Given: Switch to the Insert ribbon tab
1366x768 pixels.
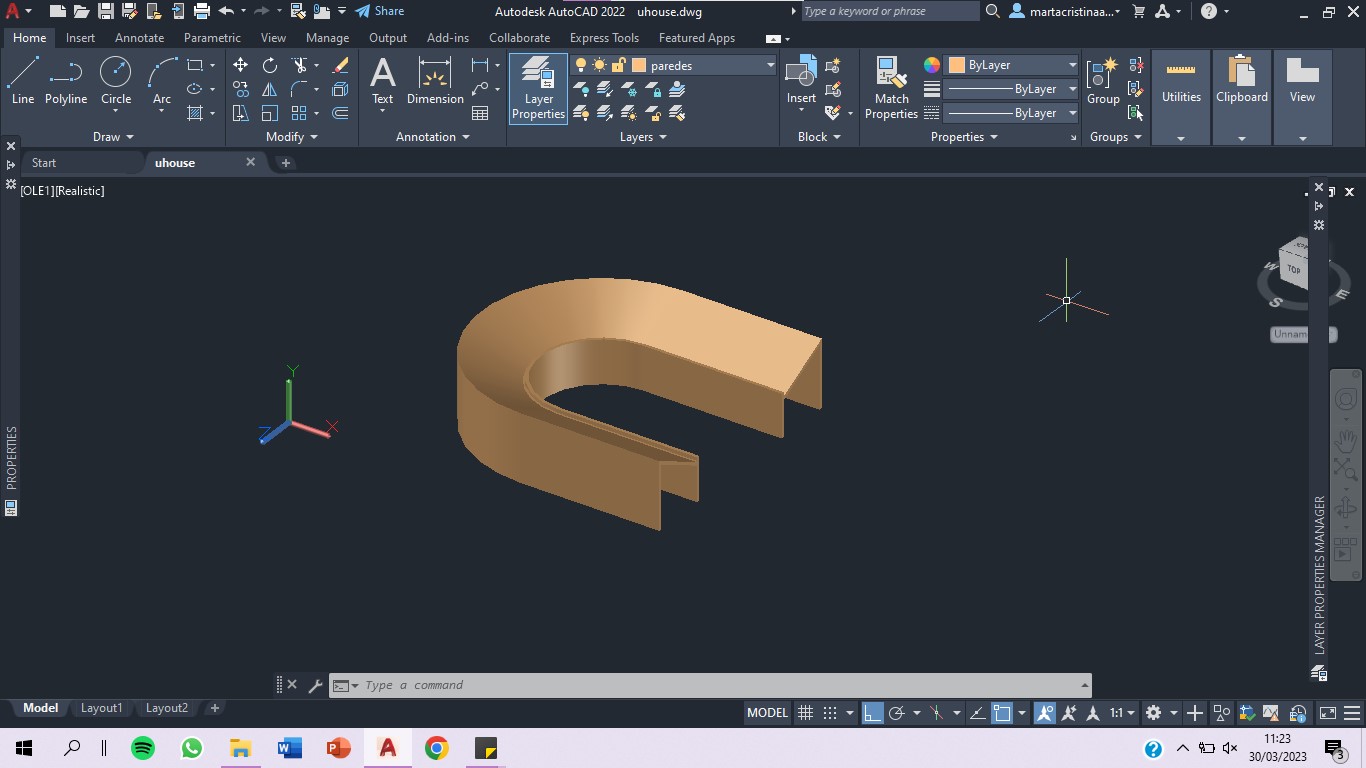Looking at the screenshot, I should (80, 38).
